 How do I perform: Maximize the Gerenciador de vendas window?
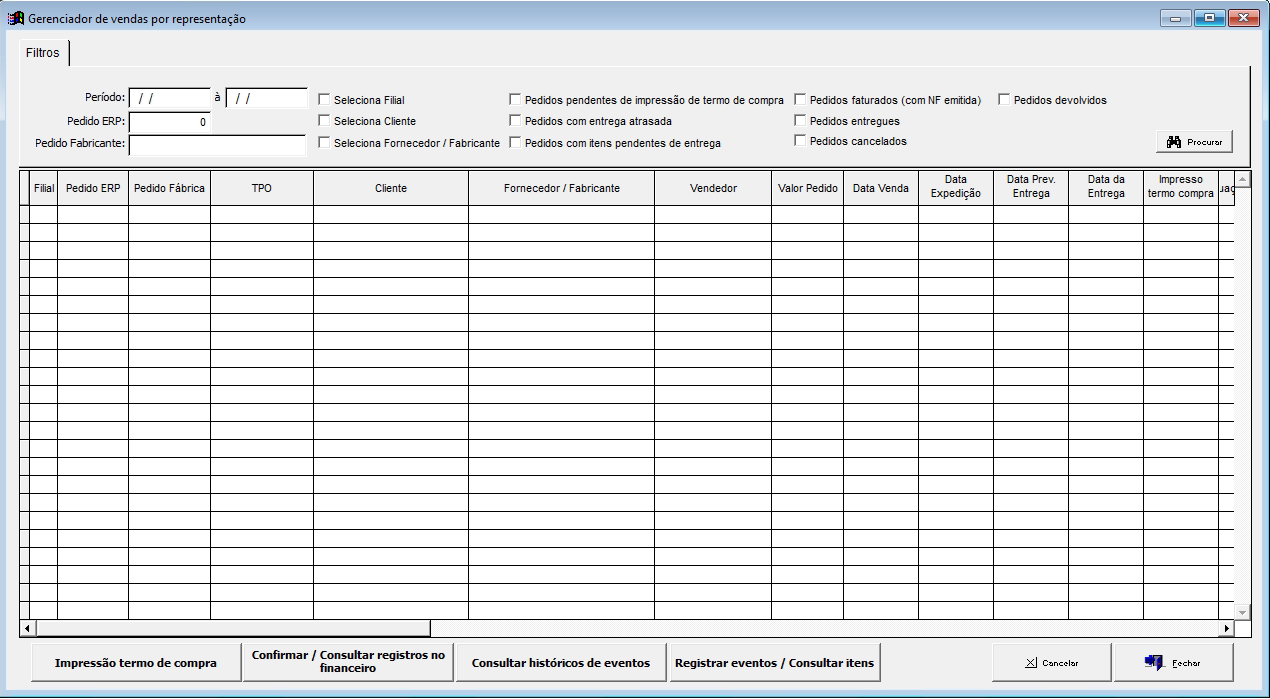tap(1209, 18)
